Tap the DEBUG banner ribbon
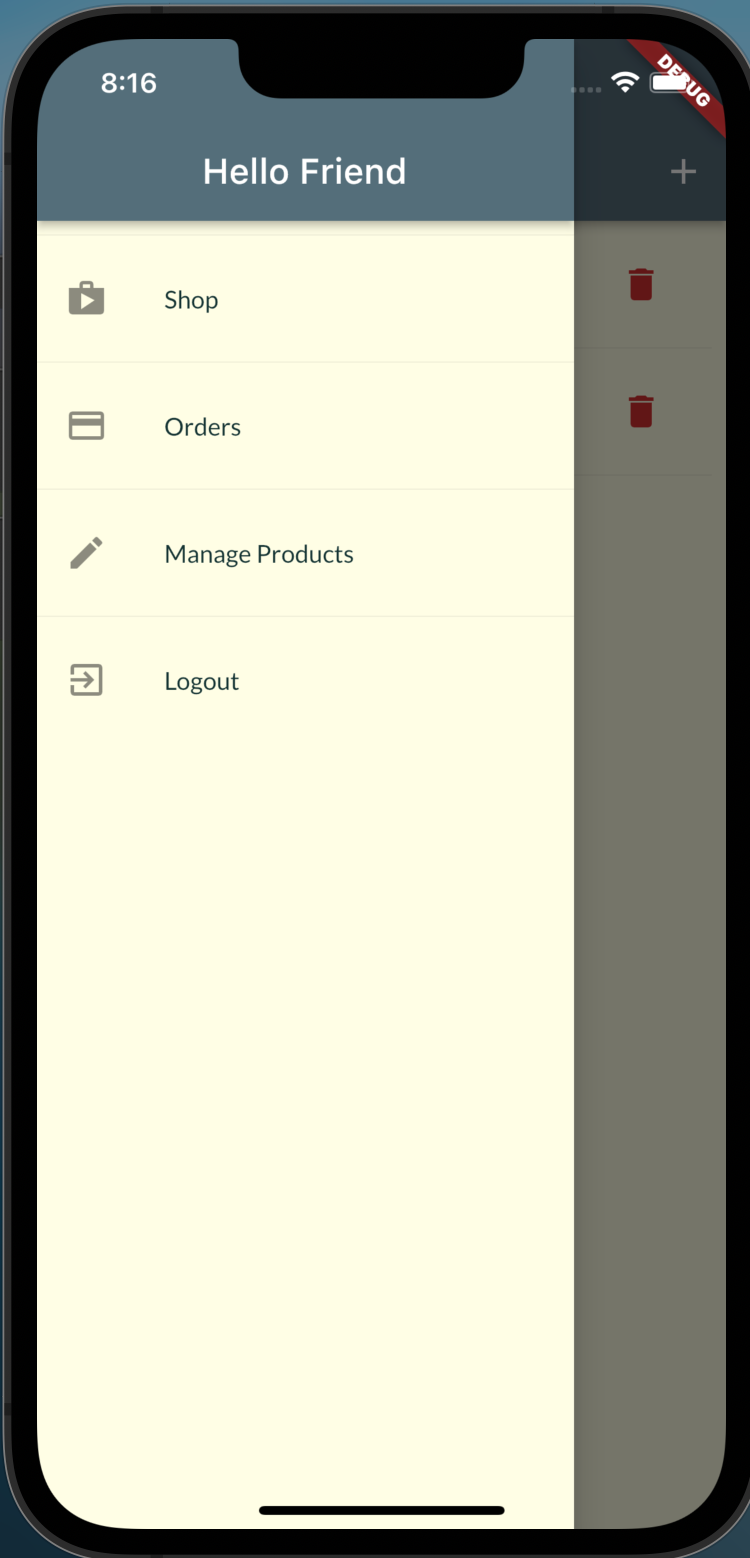Viewport: 750px width, 1558px height. pos(684,79)
